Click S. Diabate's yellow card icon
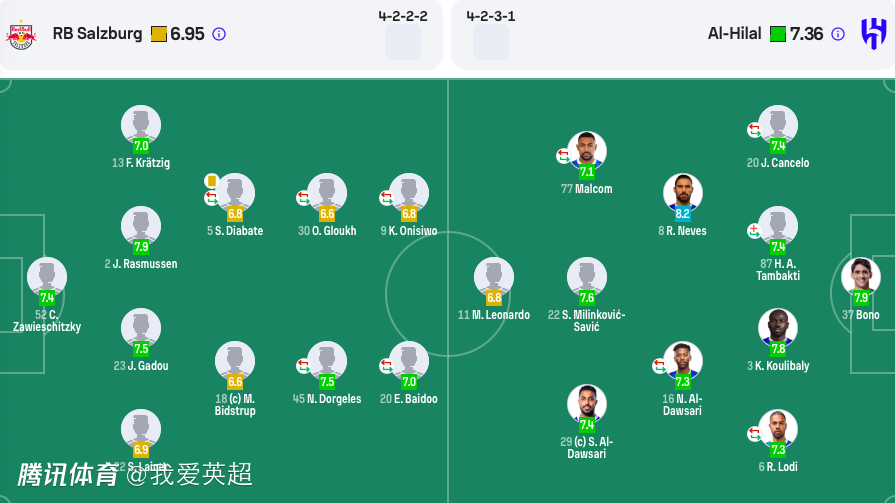 point(211,181)
